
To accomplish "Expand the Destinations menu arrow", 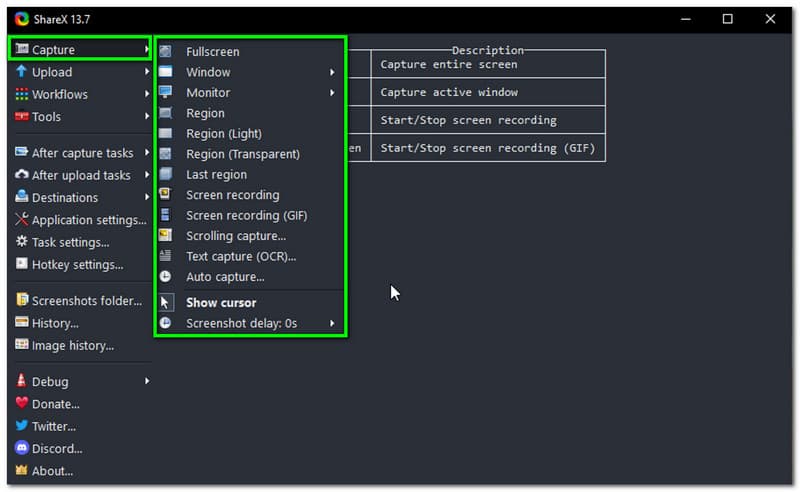I will [x=146, y=197].
